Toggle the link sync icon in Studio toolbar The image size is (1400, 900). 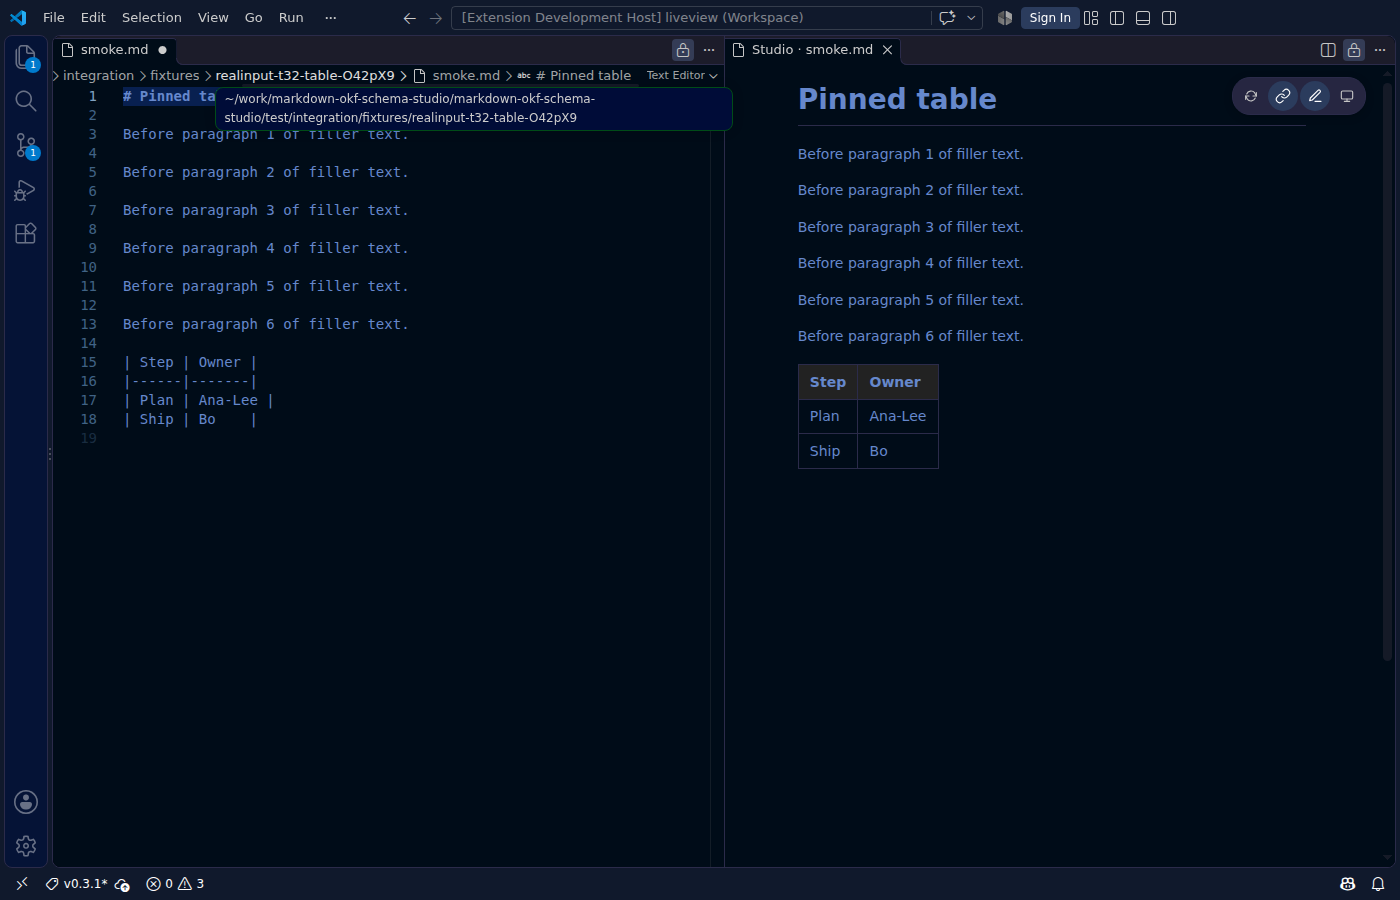pos(1283,96)
